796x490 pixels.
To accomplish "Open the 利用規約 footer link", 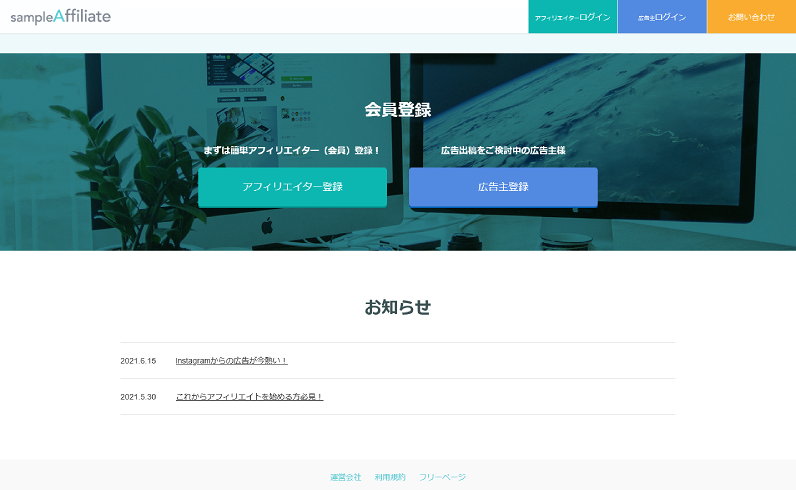I will pos(390,477).
